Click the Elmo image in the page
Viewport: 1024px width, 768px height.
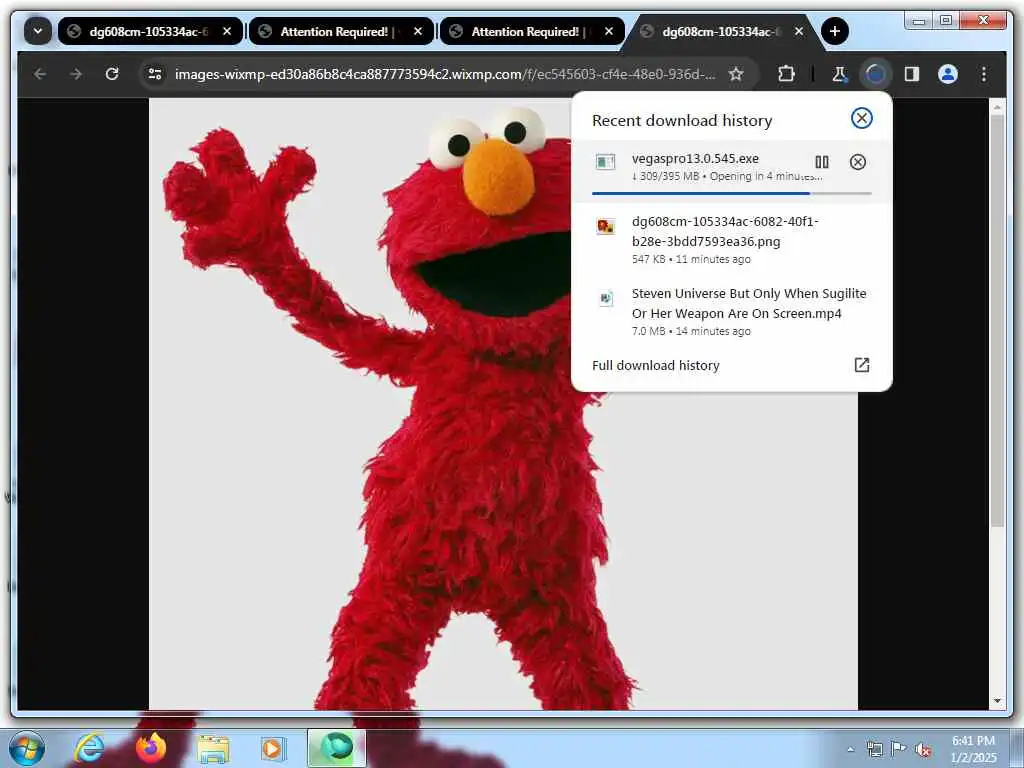(503, 404)
